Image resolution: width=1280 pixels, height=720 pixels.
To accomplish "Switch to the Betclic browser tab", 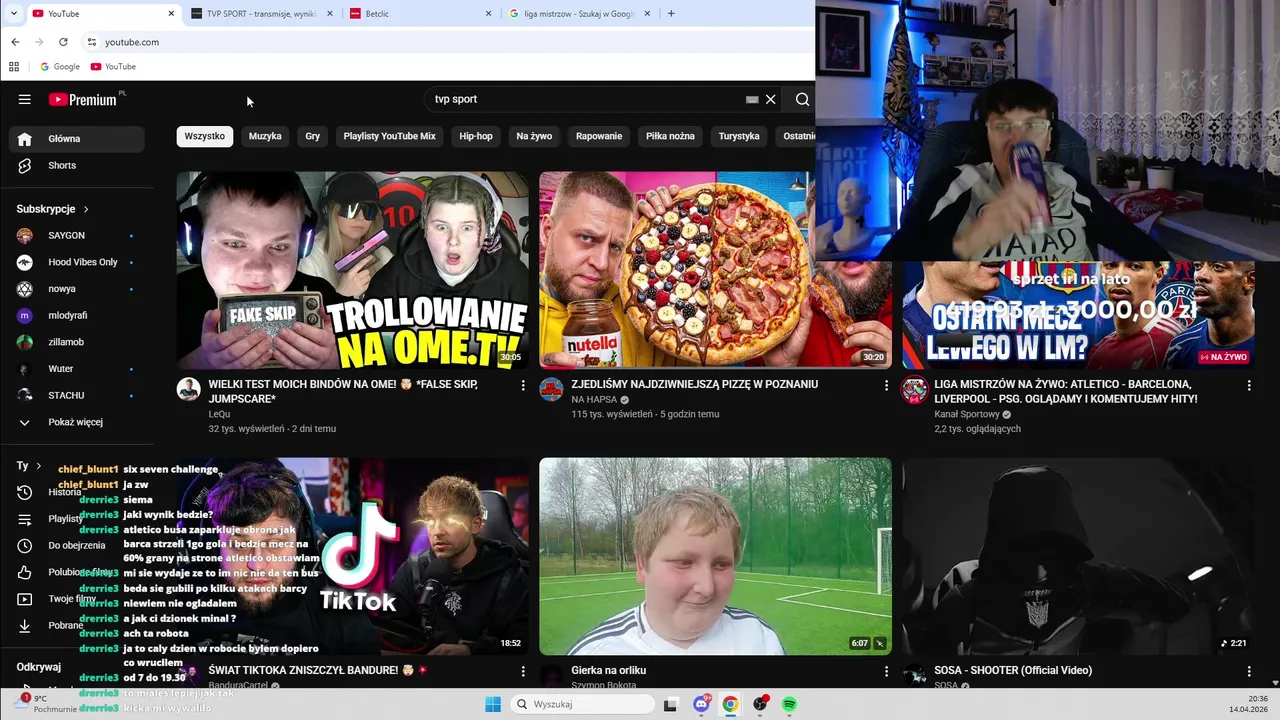I will 421,13.
